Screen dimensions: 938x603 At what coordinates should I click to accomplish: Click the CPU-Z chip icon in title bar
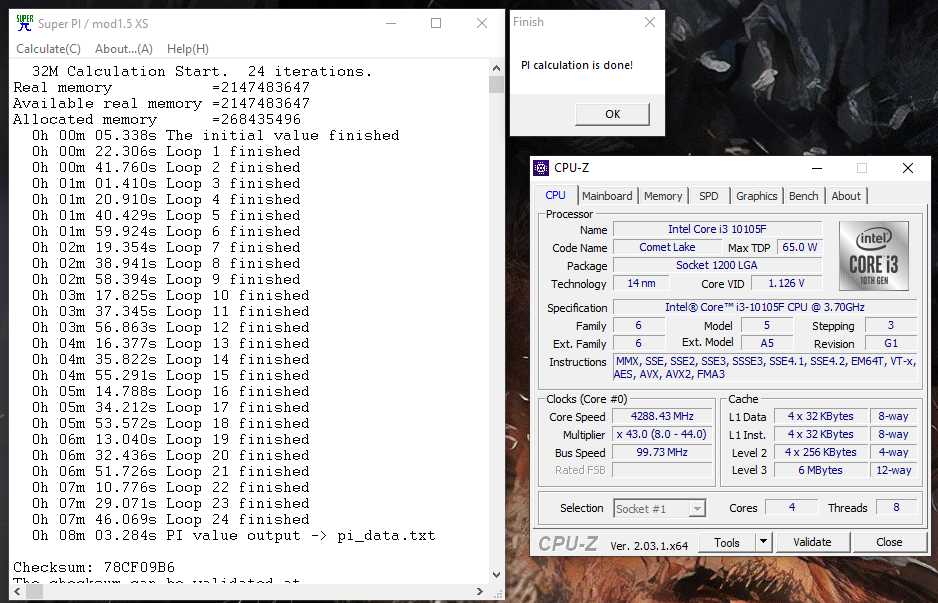pos(541,168)
